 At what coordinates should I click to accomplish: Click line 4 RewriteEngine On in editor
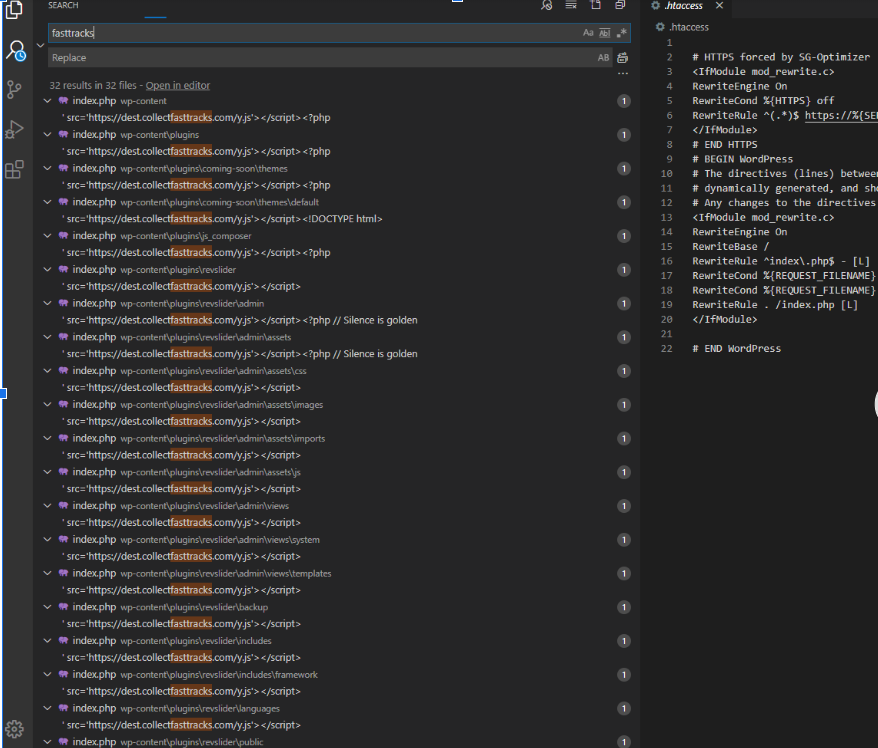tap(739, 86)
